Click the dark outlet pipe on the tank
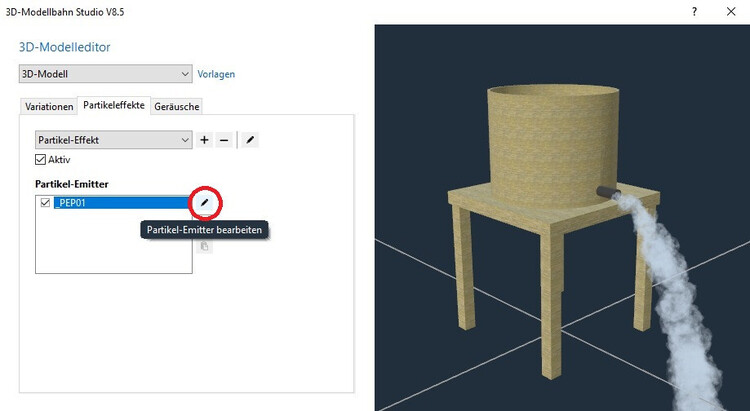The width and height of the screenshot is (750, 411). coord(608,192)
